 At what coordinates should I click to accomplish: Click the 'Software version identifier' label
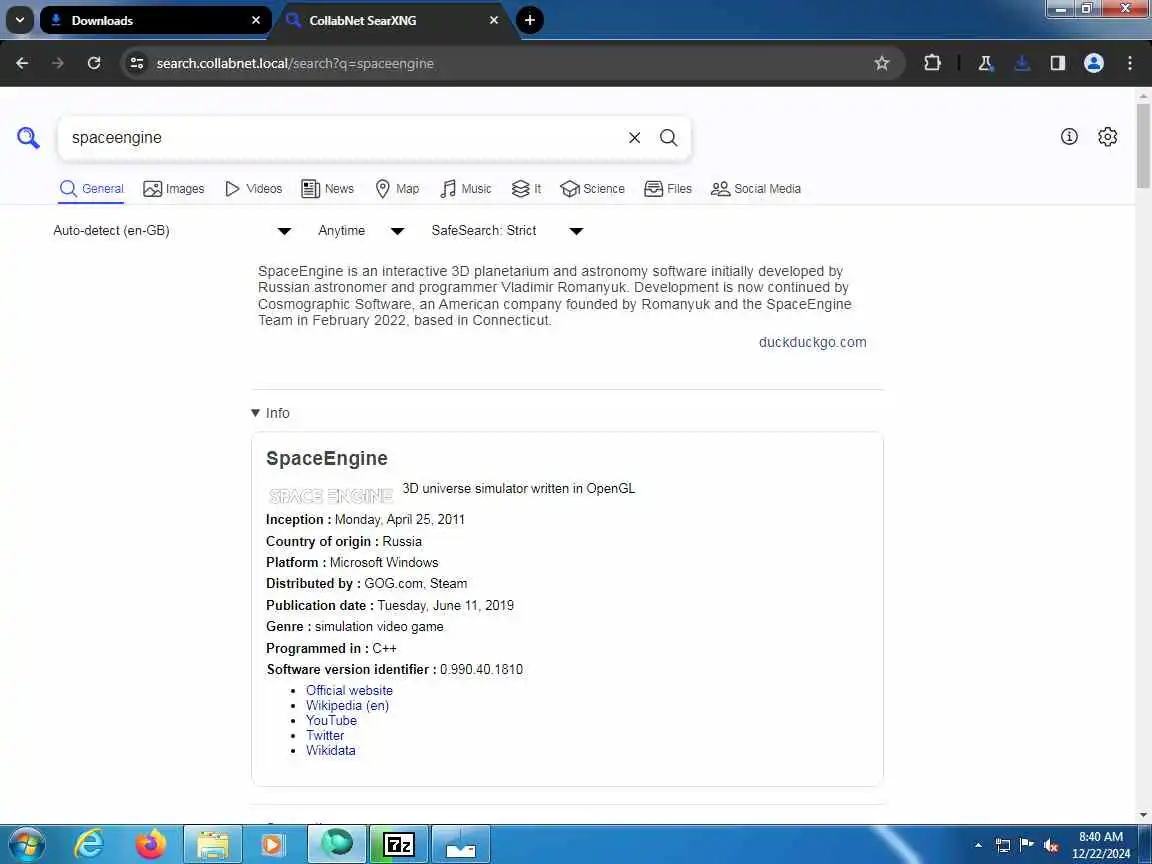point(351,669)
